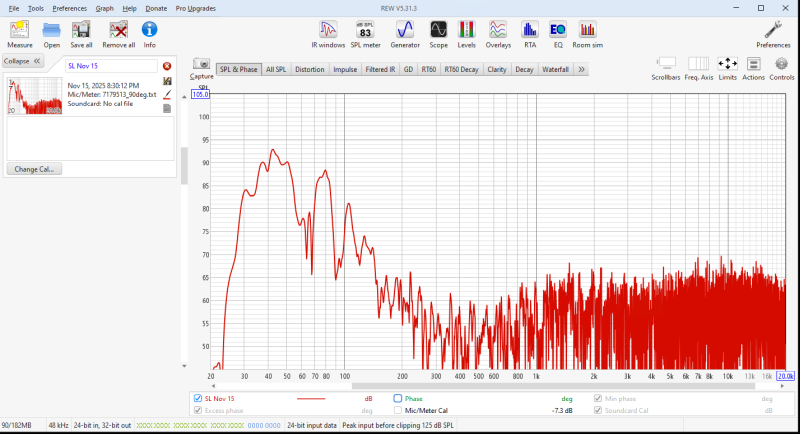
Task: Collapse the measurements side panel
Action: click(x=22, y=61)
